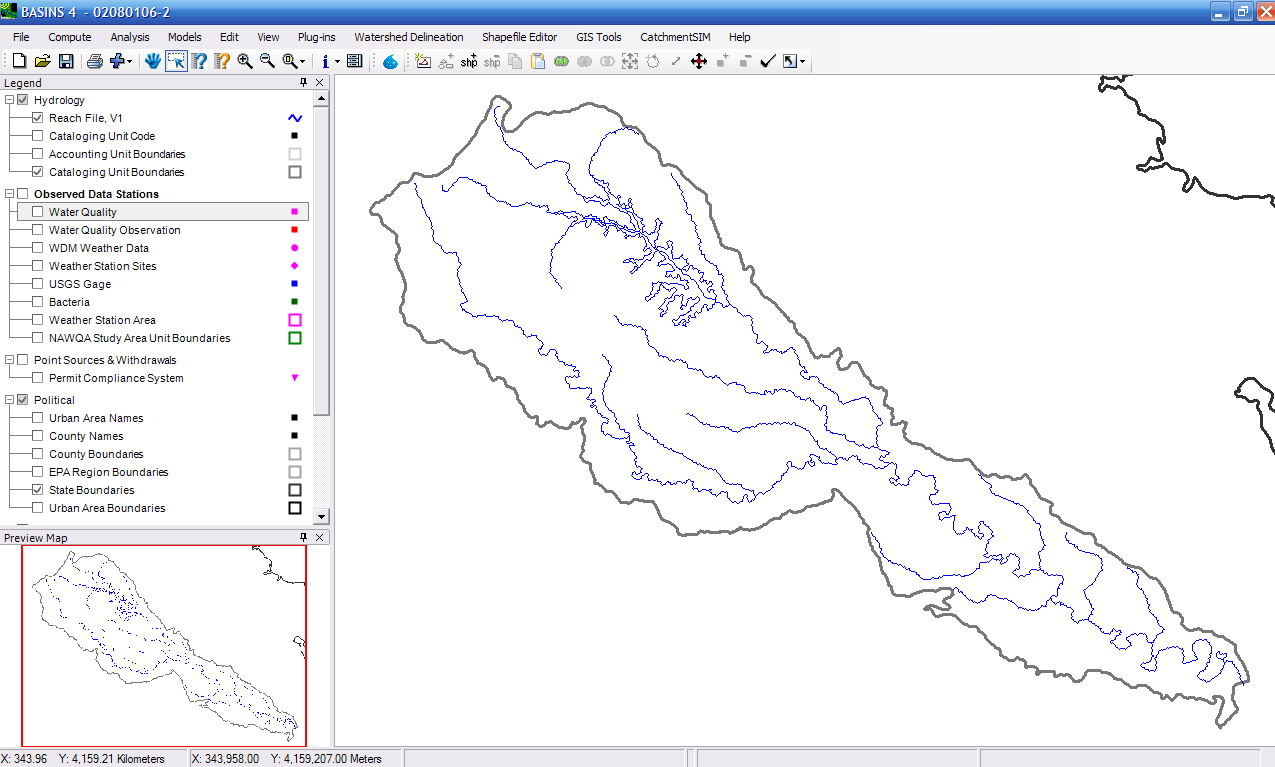
Task: Click the blue water drop icon
Action: point(390,62)
